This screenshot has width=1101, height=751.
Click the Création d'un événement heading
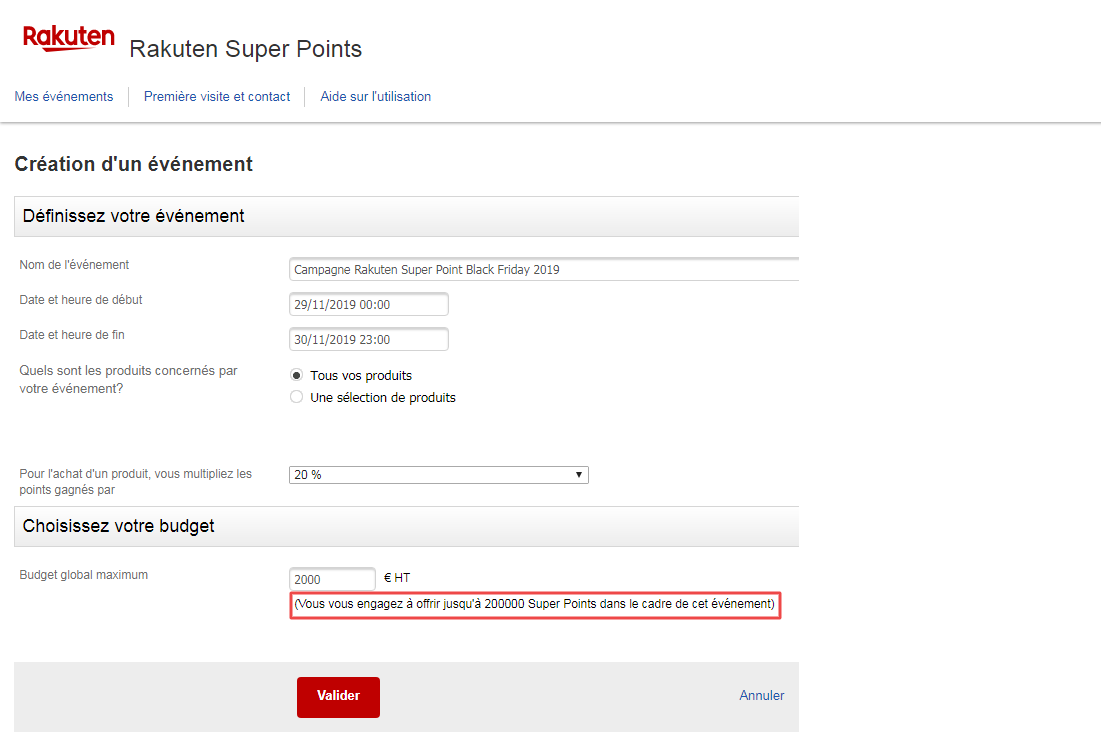tap(132, 164)
